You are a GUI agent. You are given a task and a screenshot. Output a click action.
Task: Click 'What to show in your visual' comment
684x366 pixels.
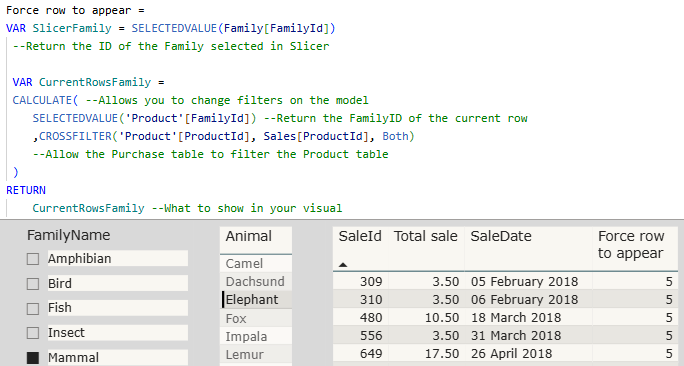(247, 208)
